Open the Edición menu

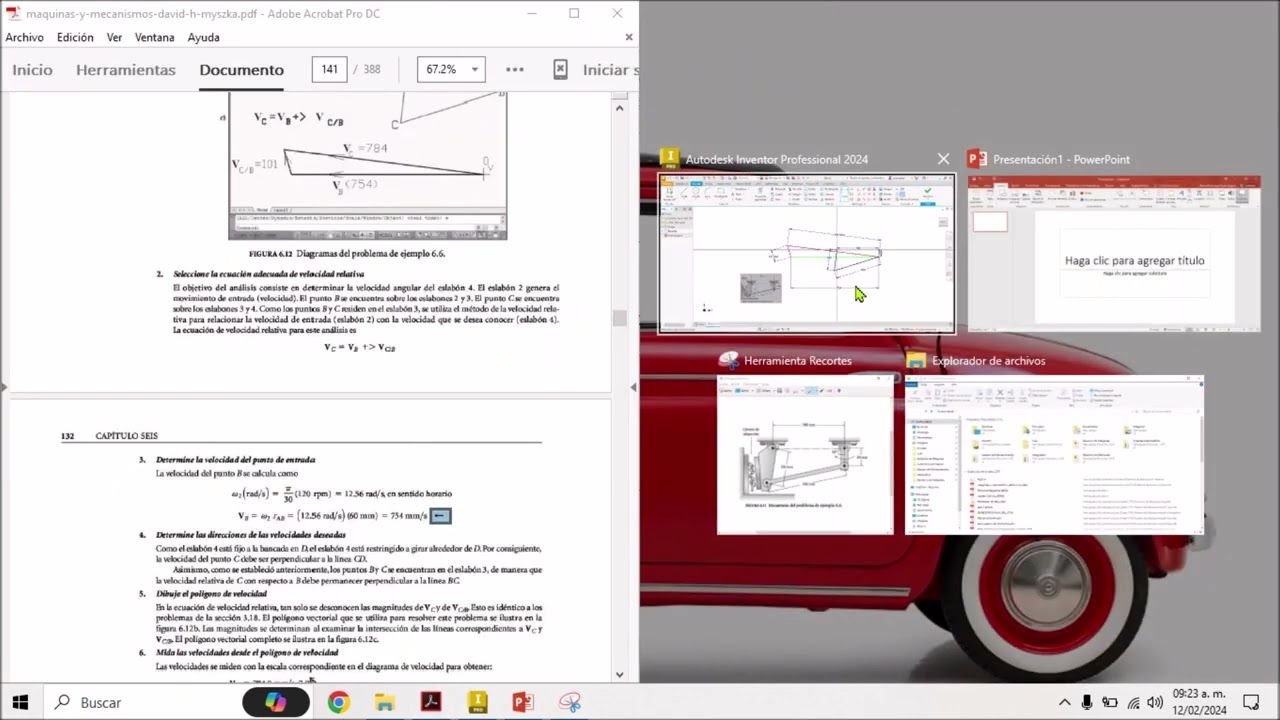click(75, 37)
